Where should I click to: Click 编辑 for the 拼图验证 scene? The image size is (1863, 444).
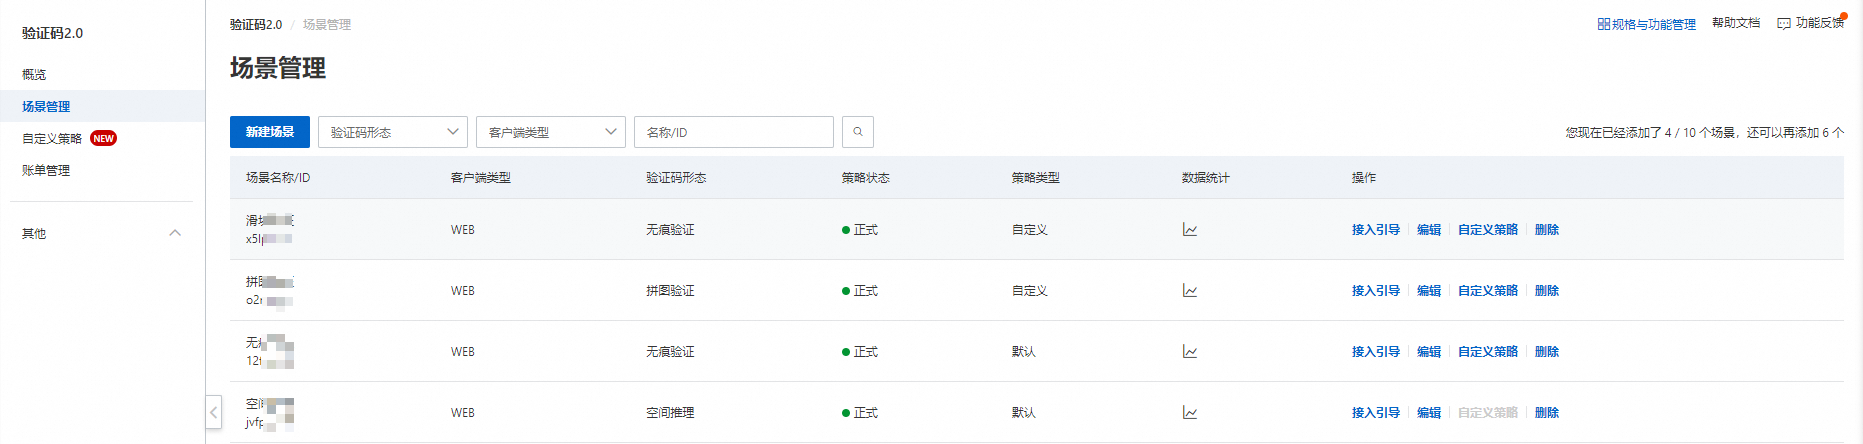pos(1428,291)
